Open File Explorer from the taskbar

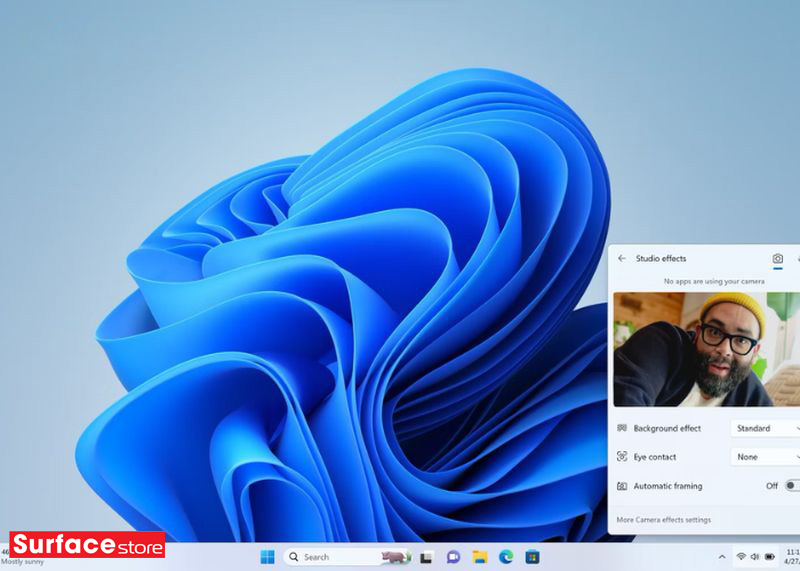[480, 557]
